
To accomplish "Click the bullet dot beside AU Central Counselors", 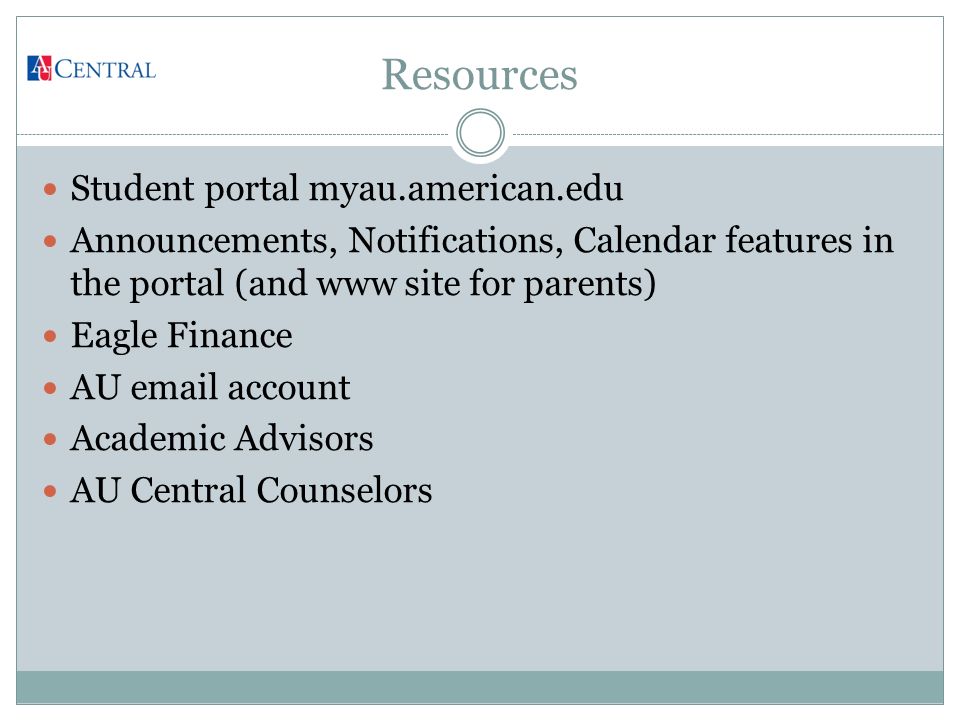I will [x=50, y=491].
